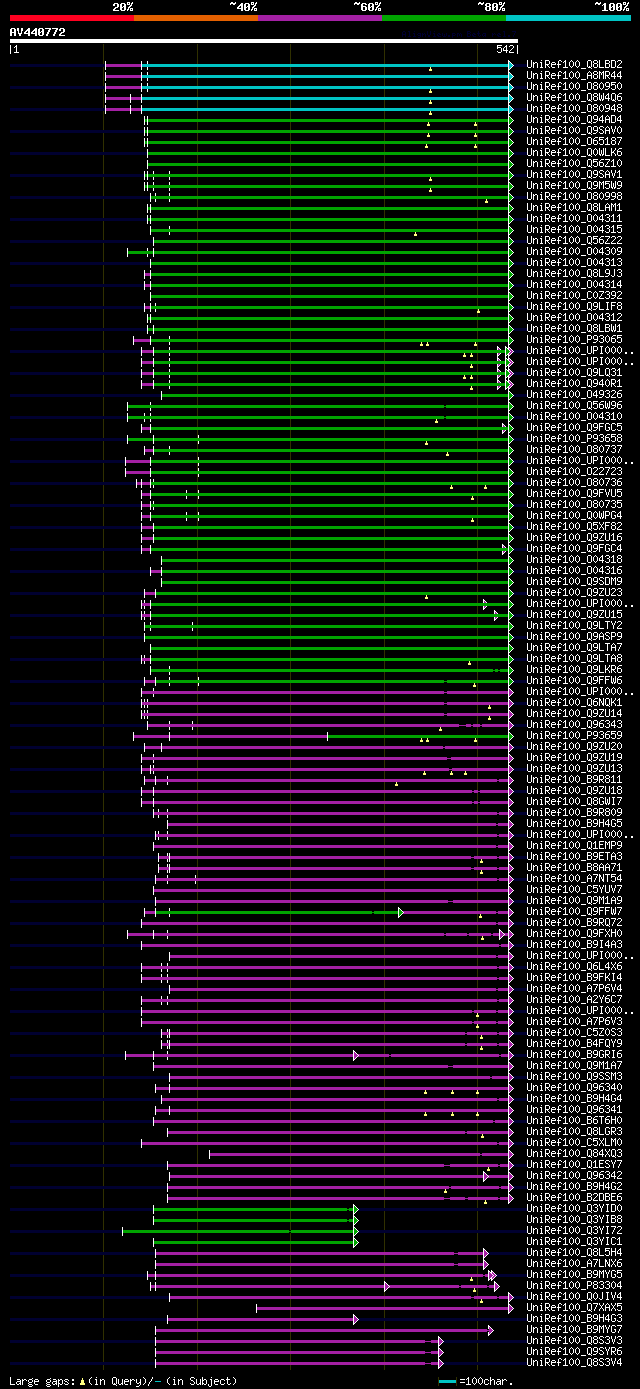Click the cyan alignment bar for UniRef100_Q8LBD2
The width and height of the screenshot is (640, 1389).
(x=327, y=65)
